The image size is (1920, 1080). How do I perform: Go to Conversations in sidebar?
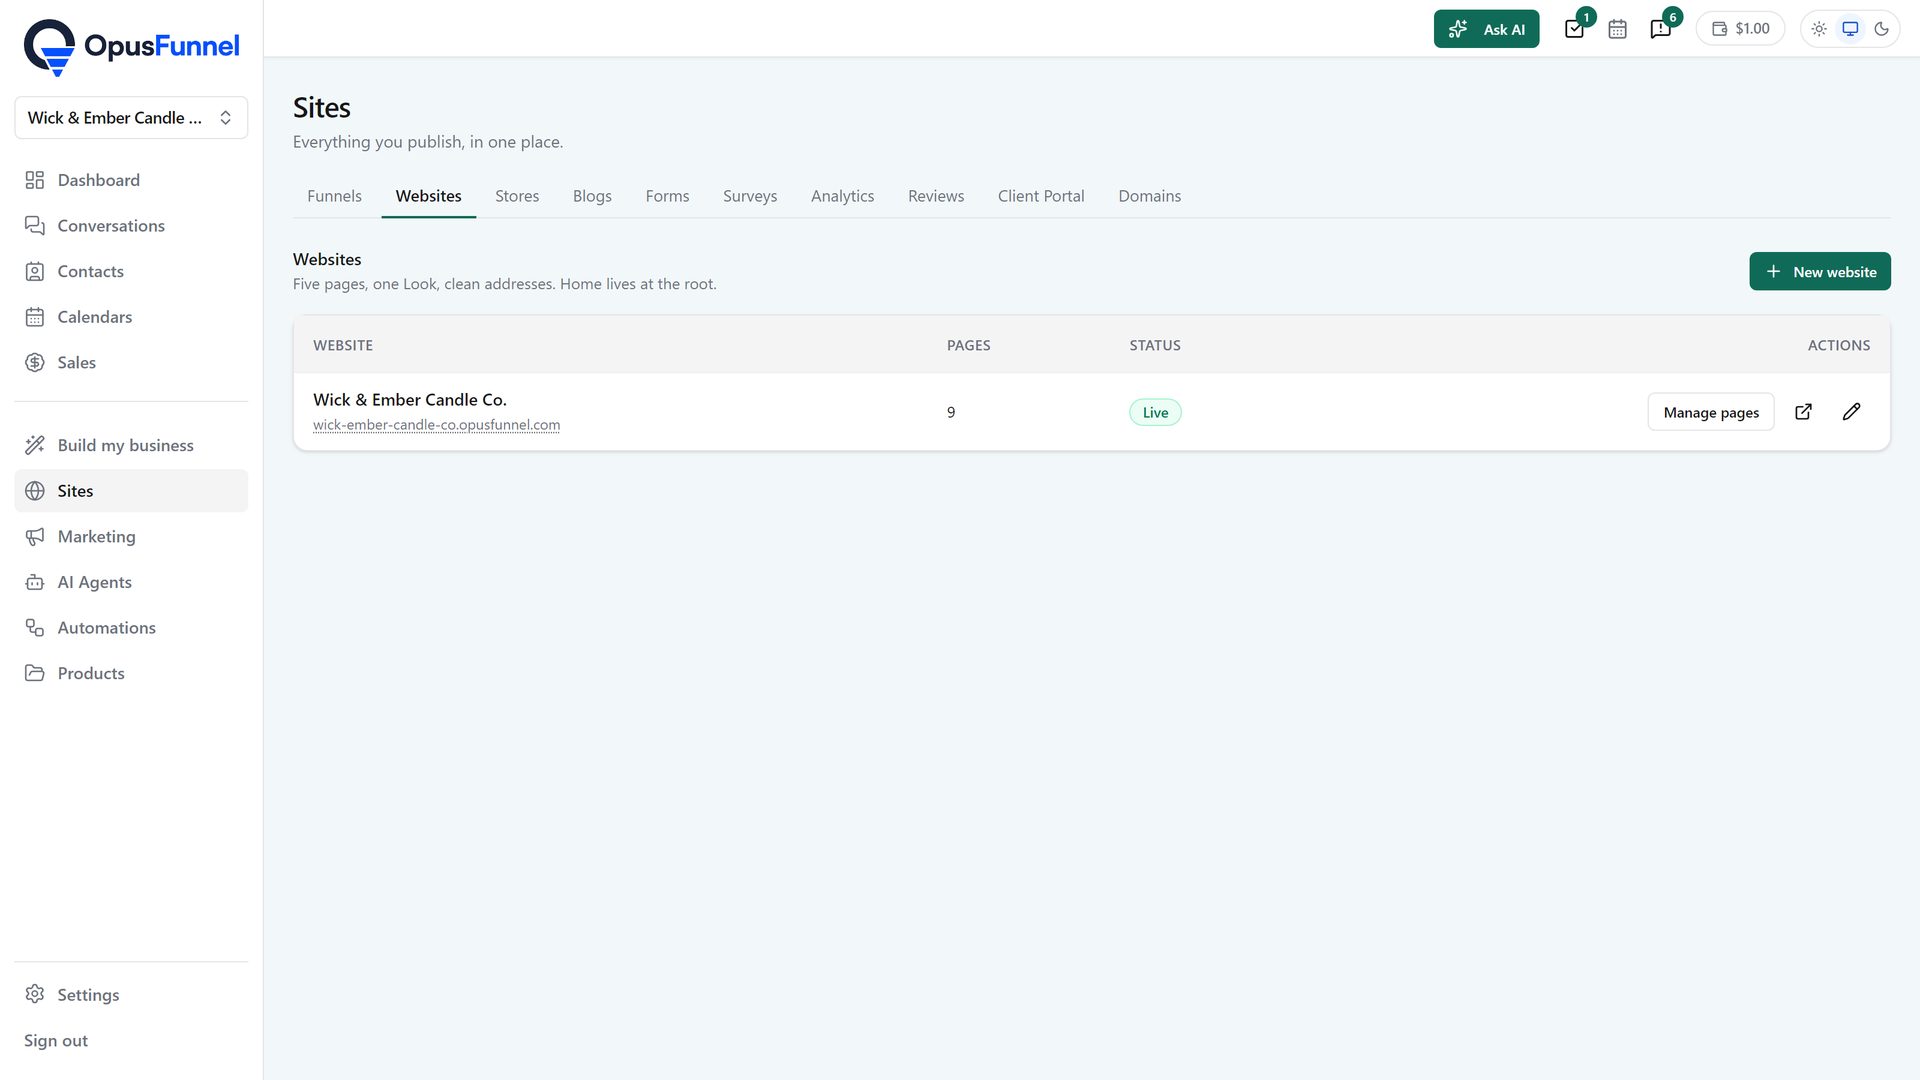coord(131,226)
